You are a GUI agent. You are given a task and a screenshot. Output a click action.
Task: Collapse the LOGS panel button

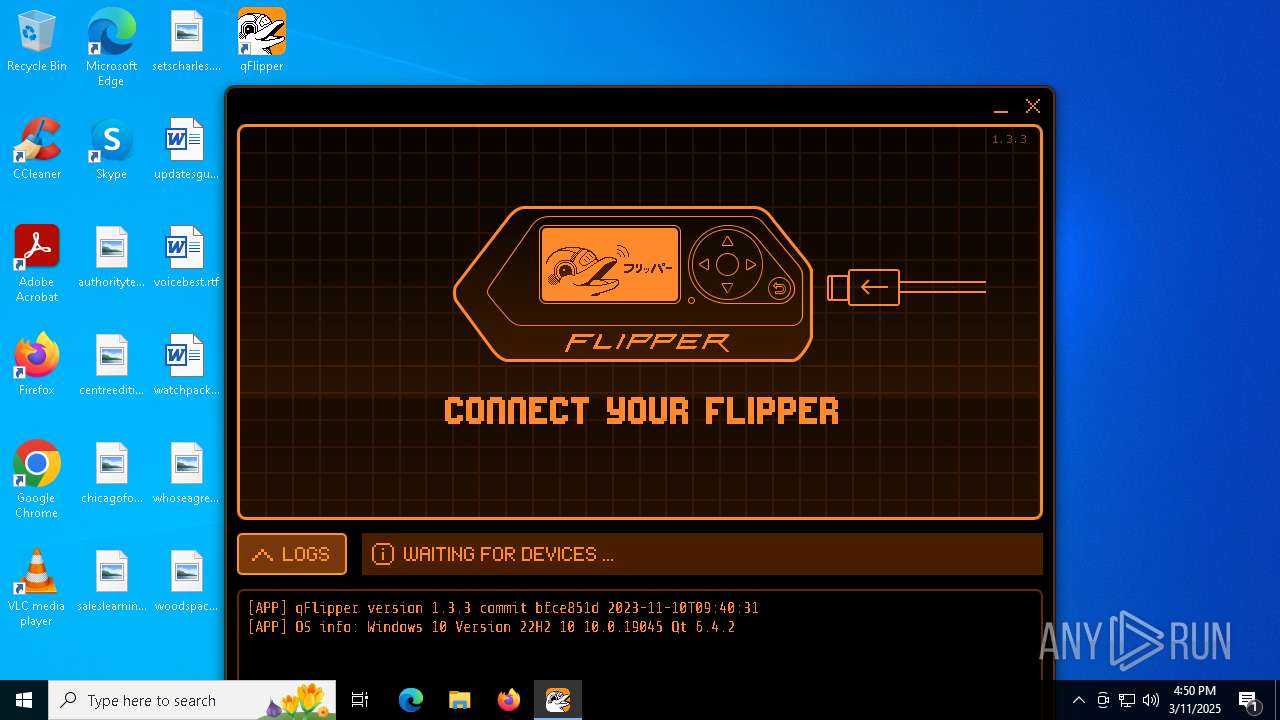[292, 554]
